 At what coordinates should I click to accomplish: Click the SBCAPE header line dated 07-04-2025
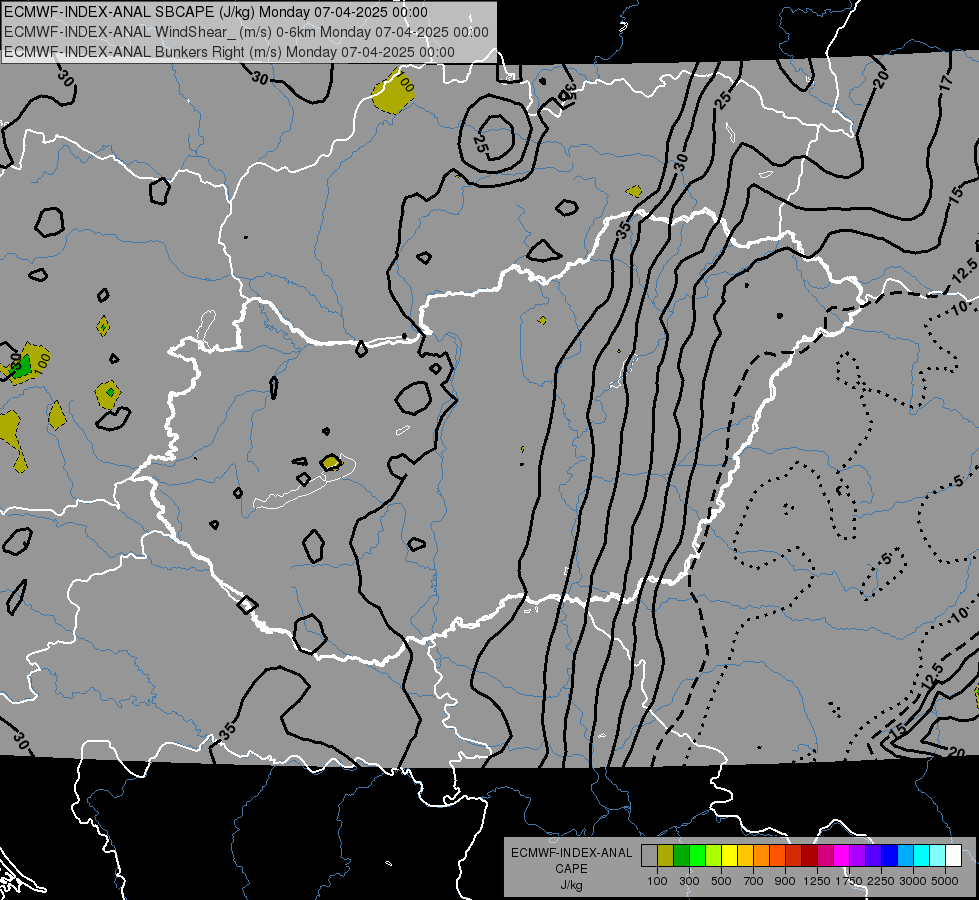tap(216, 12)
